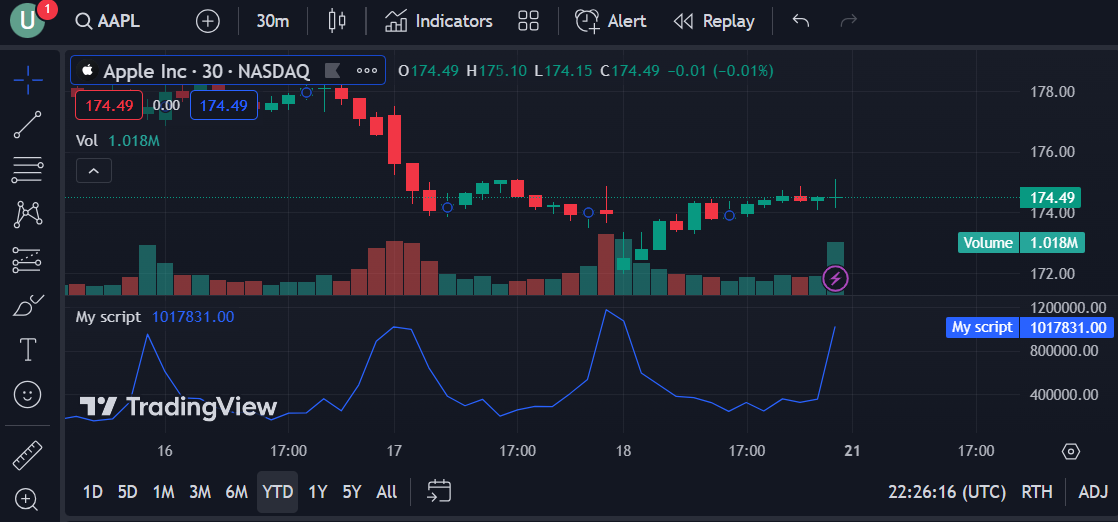Open the 30m interval dropdown

[272, 21]
